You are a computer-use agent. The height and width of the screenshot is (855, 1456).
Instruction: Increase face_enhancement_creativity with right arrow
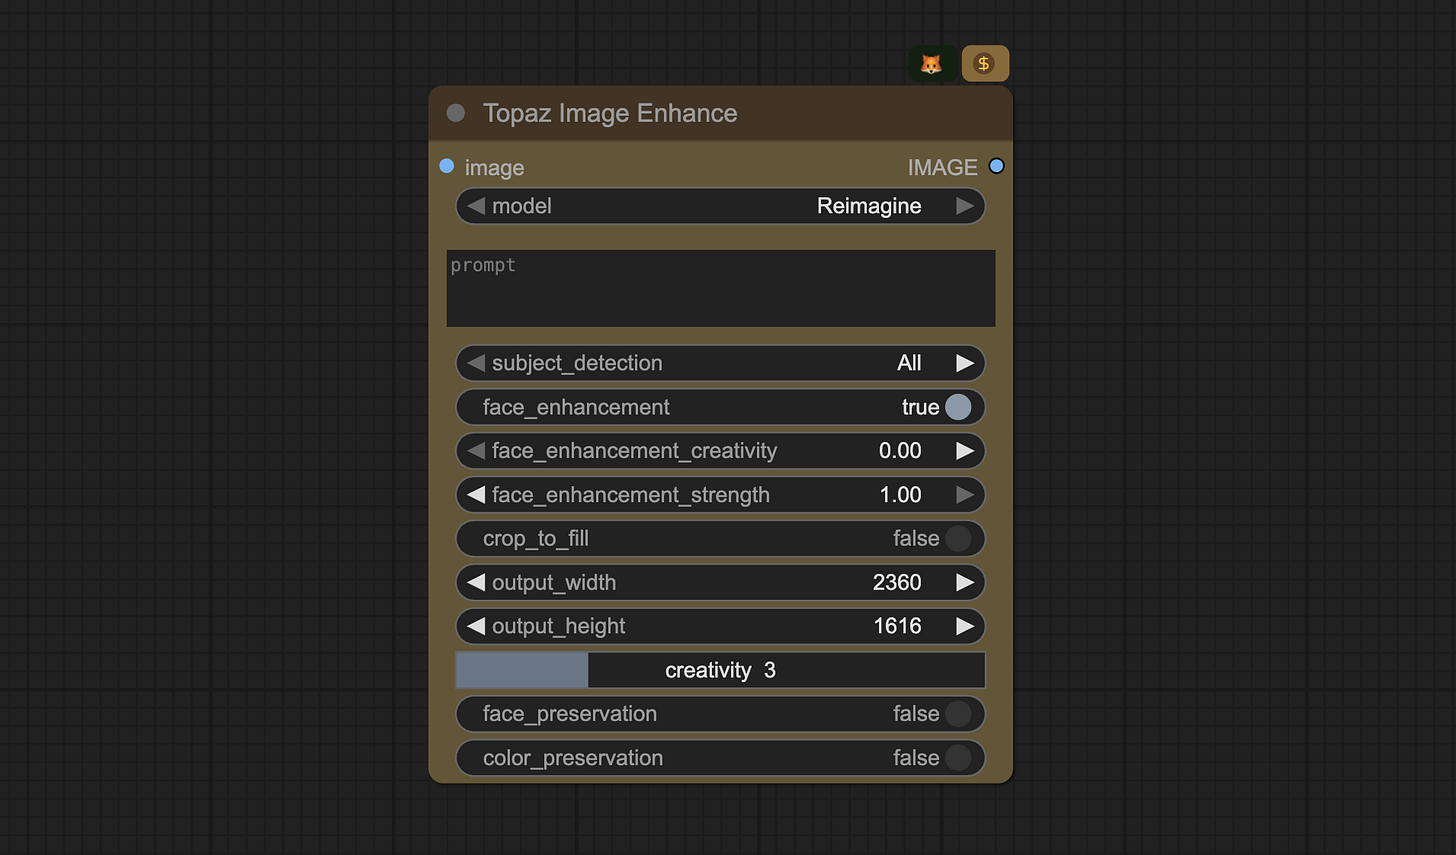pyautogui.click(x=964, y=451)
